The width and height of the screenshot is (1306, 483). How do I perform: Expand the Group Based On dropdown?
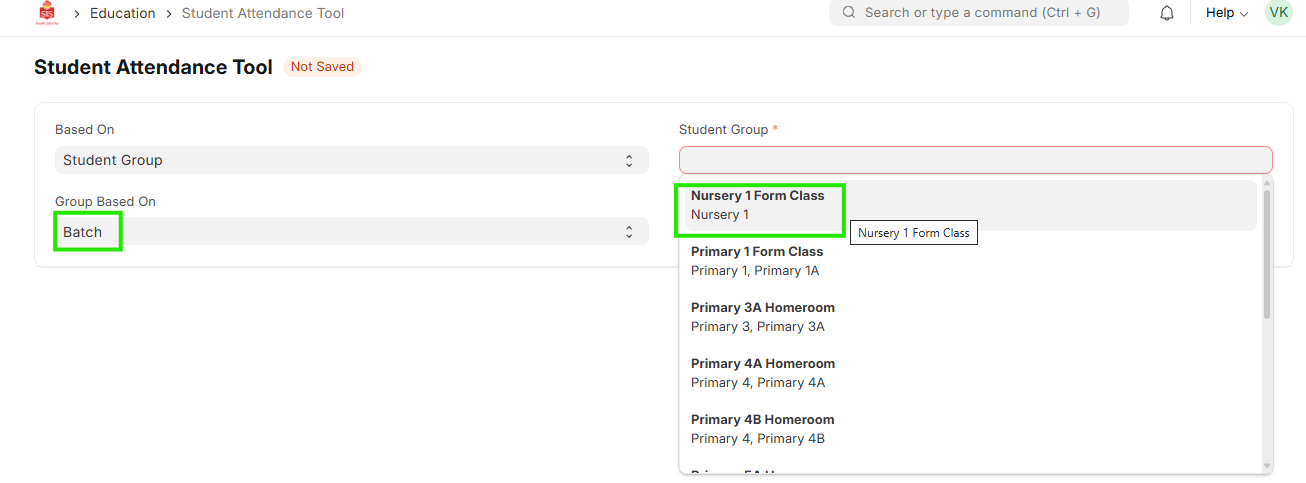pyautogui.click(x=351, y=232)
